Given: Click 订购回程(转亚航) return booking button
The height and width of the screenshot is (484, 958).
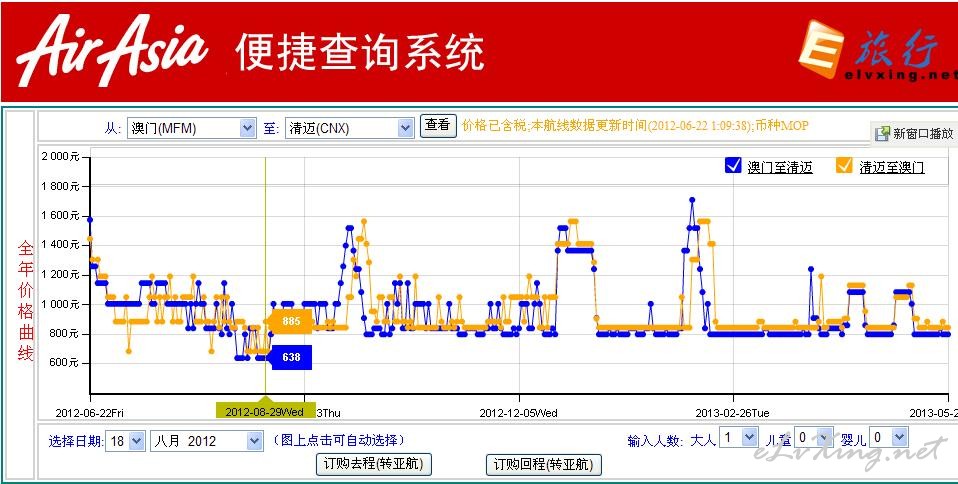Looking at the screenshot, I should point(543,464).
